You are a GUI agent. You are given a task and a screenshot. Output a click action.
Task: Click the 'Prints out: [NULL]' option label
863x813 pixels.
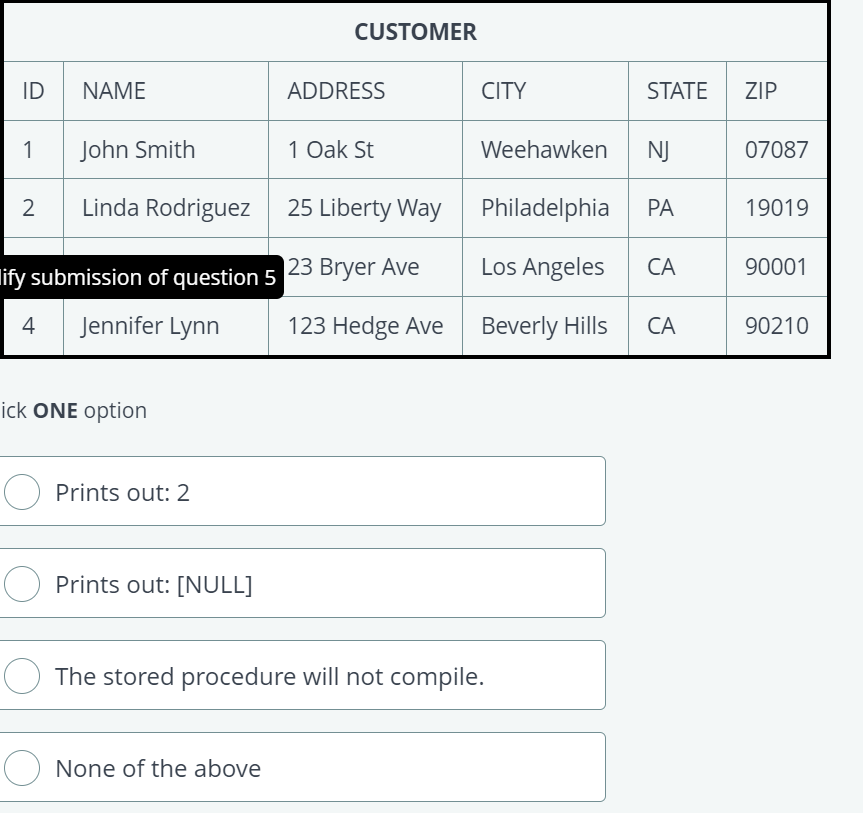154,584
